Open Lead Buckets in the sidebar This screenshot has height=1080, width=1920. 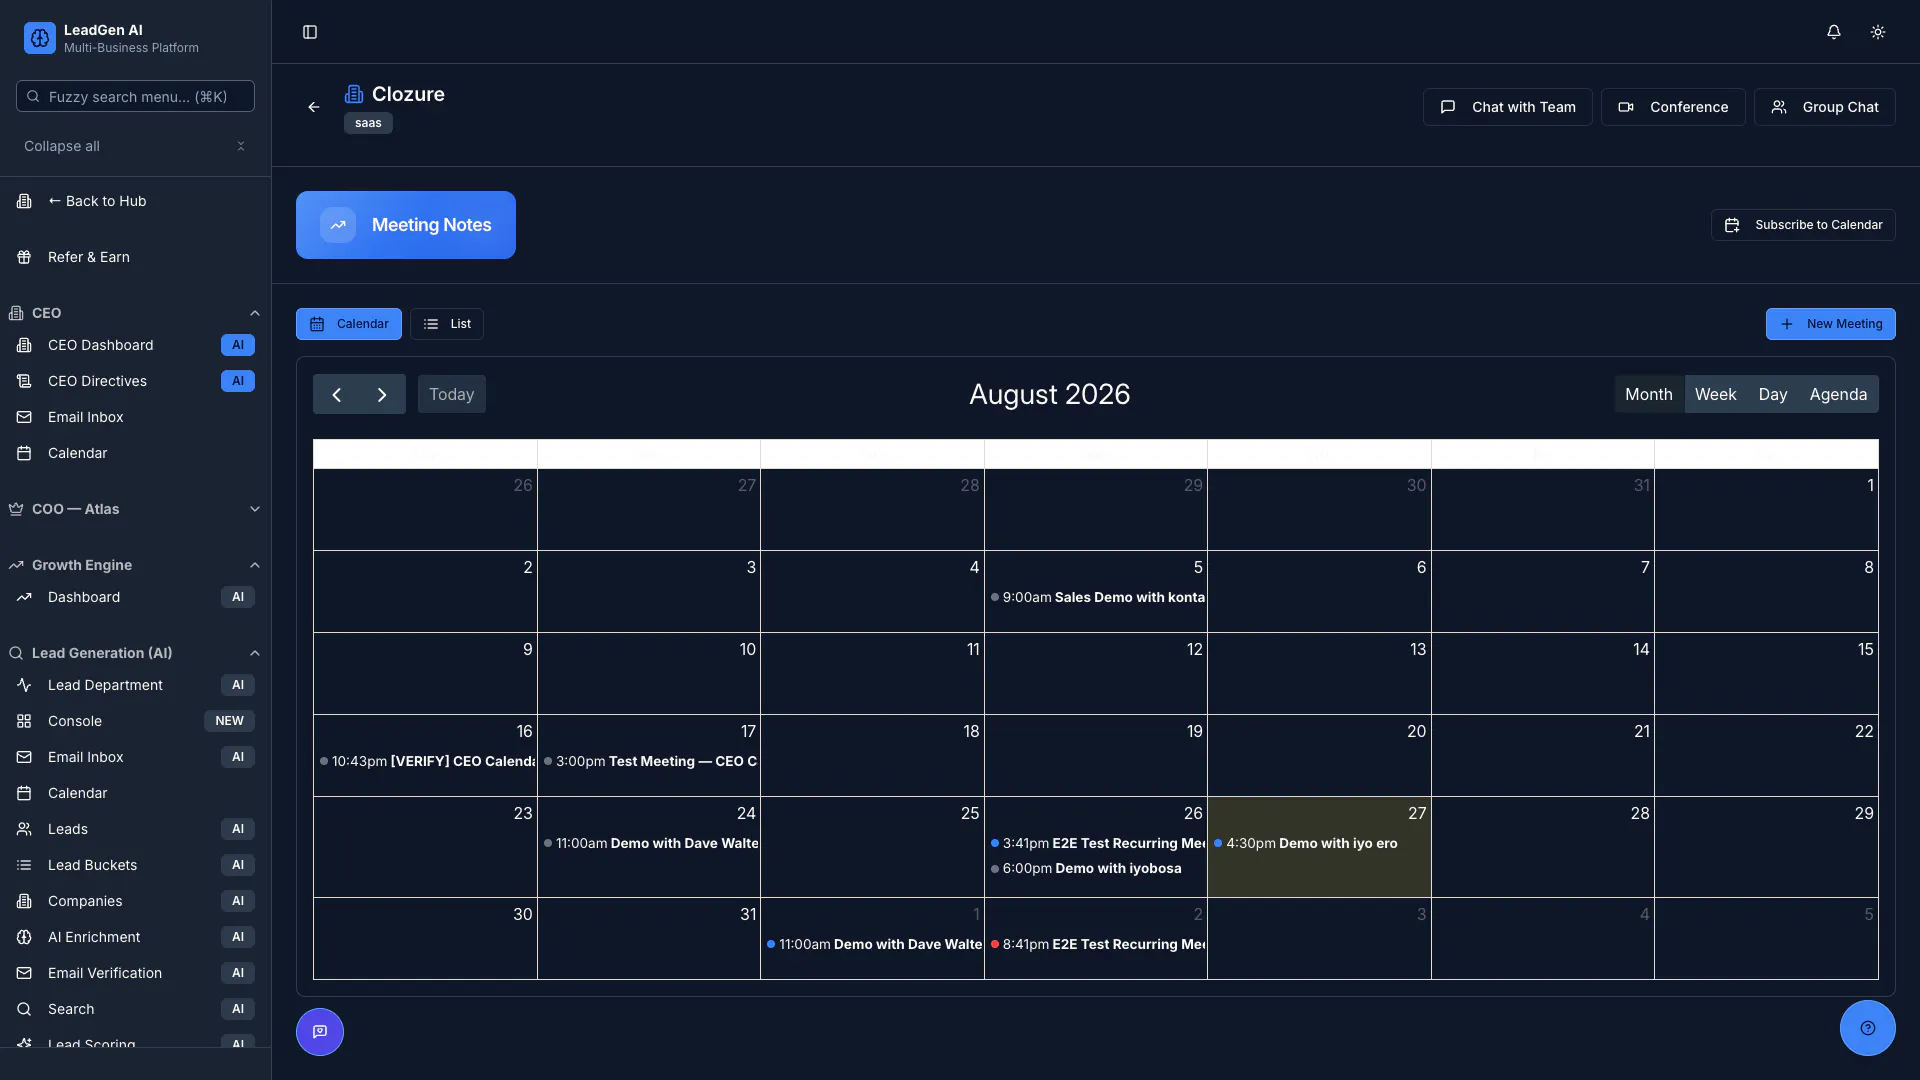[135, 865]
